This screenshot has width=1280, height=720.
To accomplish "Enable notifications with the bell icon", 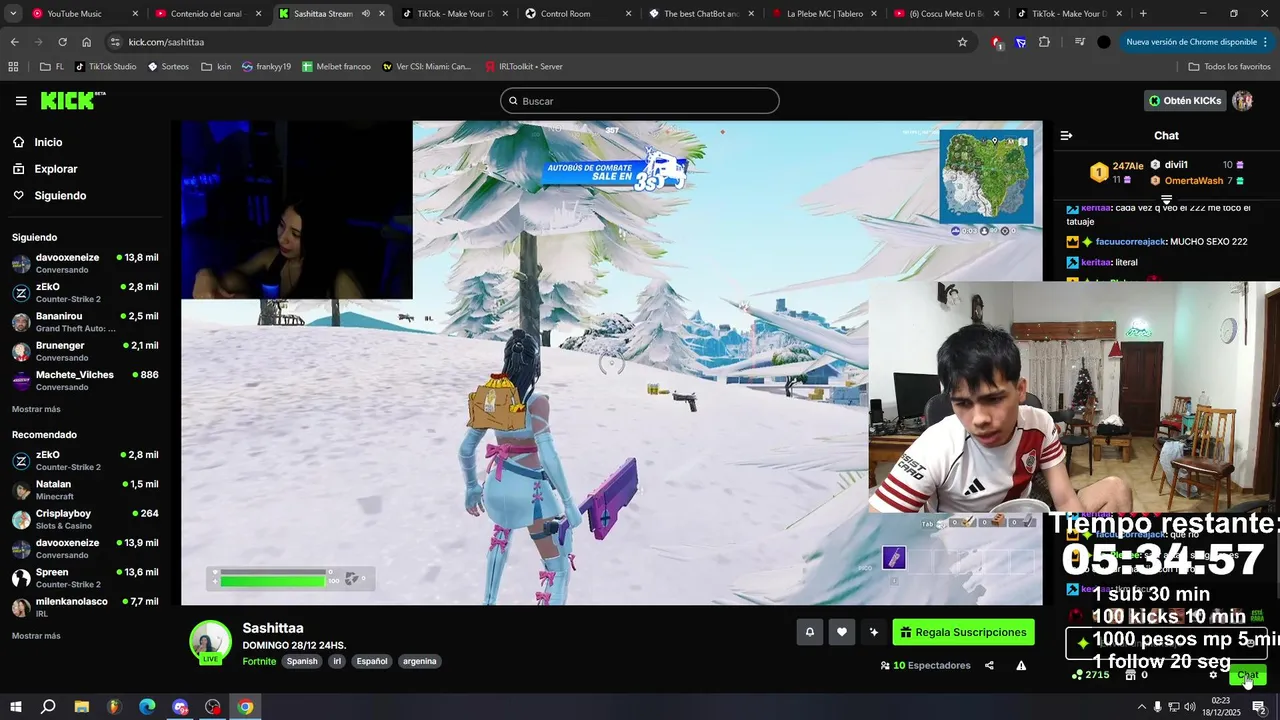I will (x=810, y=632).
